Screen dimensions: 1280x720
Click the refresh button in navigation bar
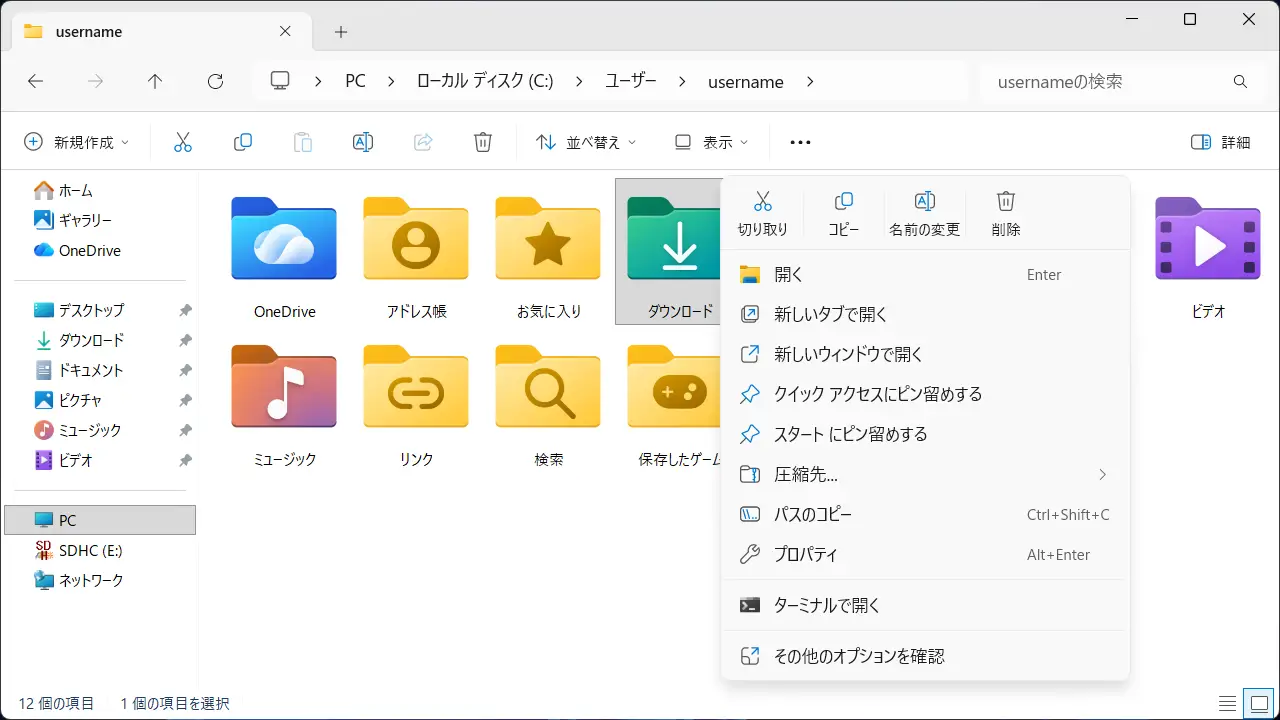[215, 82]
